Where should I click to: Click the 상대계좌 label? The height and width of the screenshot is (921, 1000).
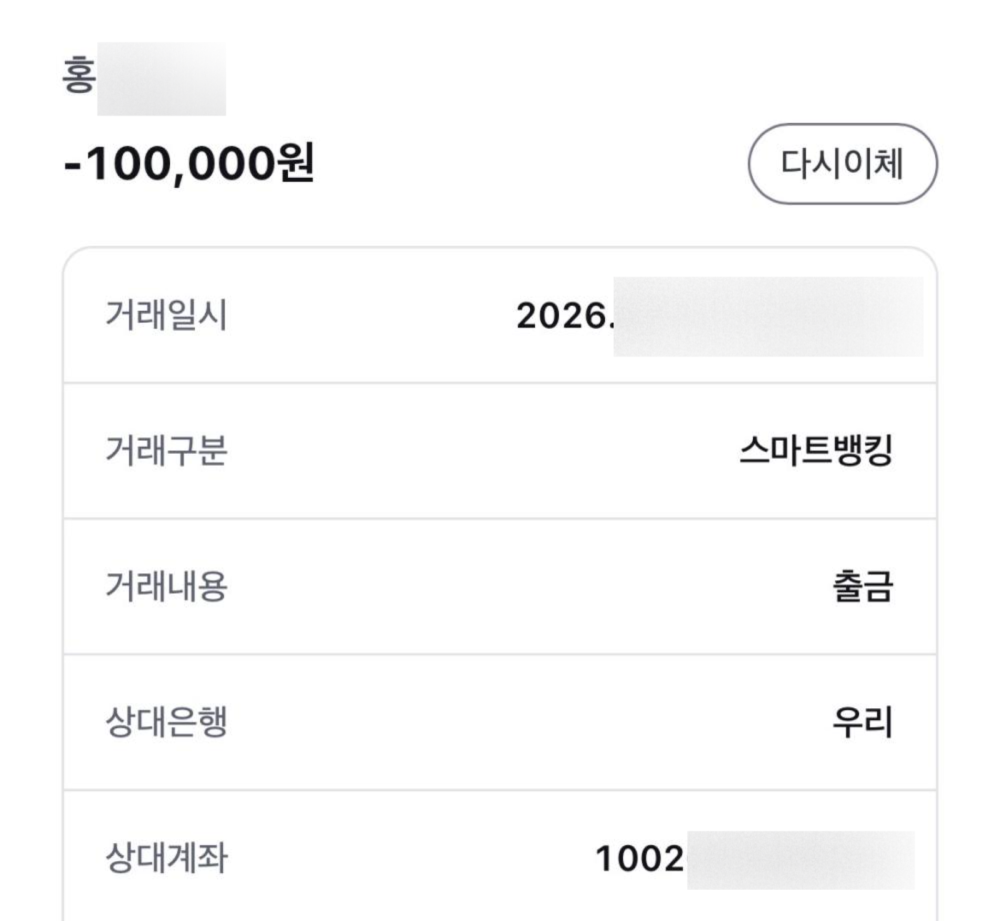166,858
